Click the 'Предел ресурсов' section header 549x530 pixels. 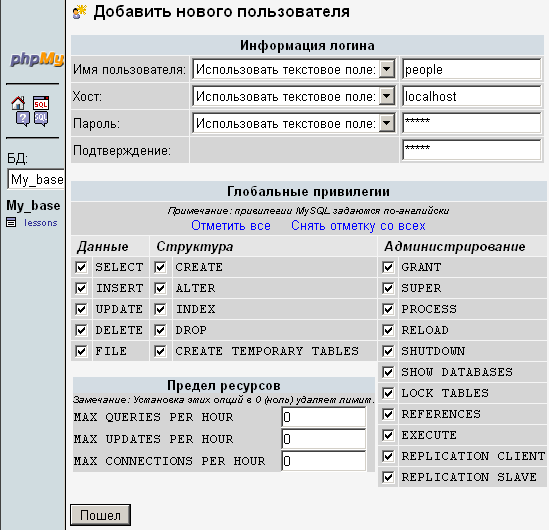pyautogui.click(x=224, y=385)
